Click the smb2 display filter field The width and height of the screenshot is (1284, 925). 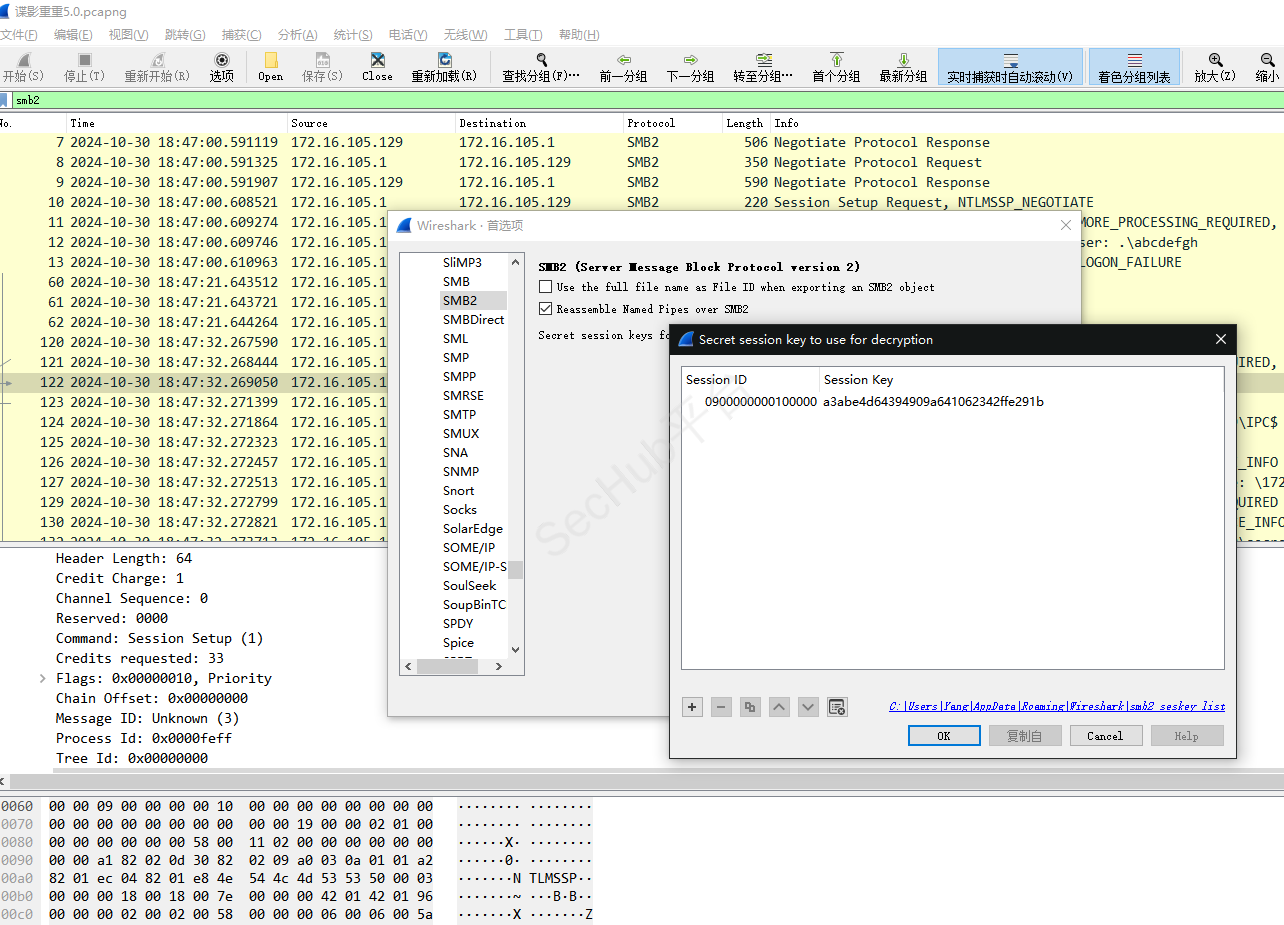pyautogui.click(x=646, y=100)
